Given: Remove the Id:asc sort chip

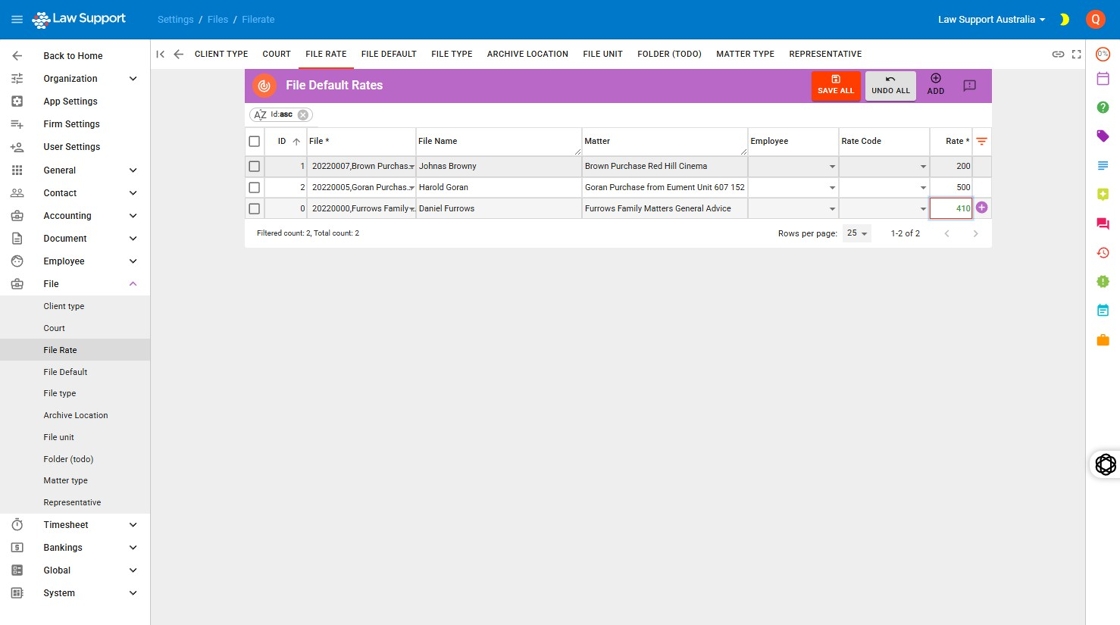Looking at the screenshot, I should pyautogui.click(x=303, y=115).
